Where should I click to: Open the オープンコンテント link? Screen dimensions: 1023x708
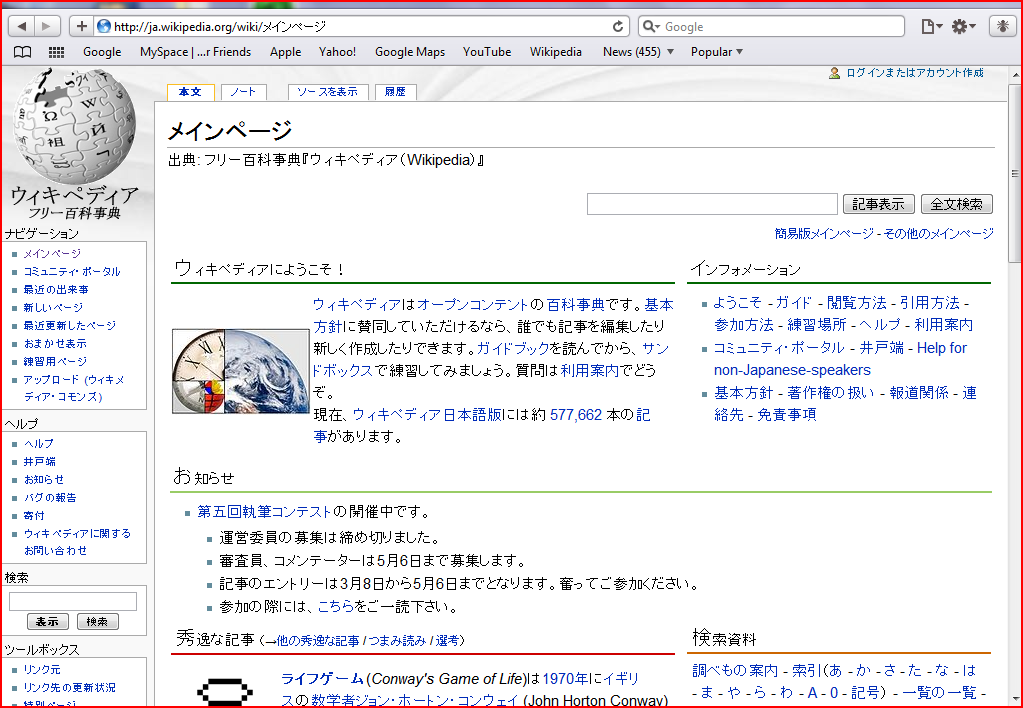click(472, 304)
